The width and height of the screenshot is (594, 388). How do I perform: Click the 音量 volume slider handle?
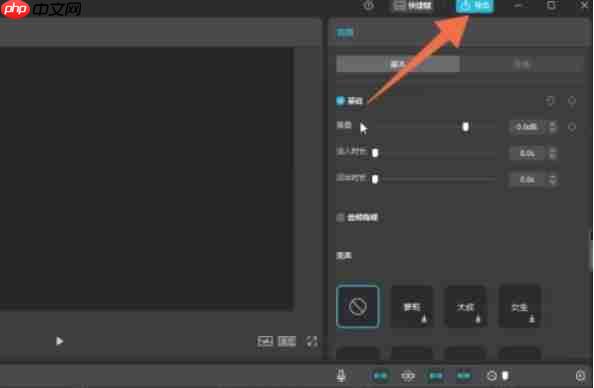point(466,127)
